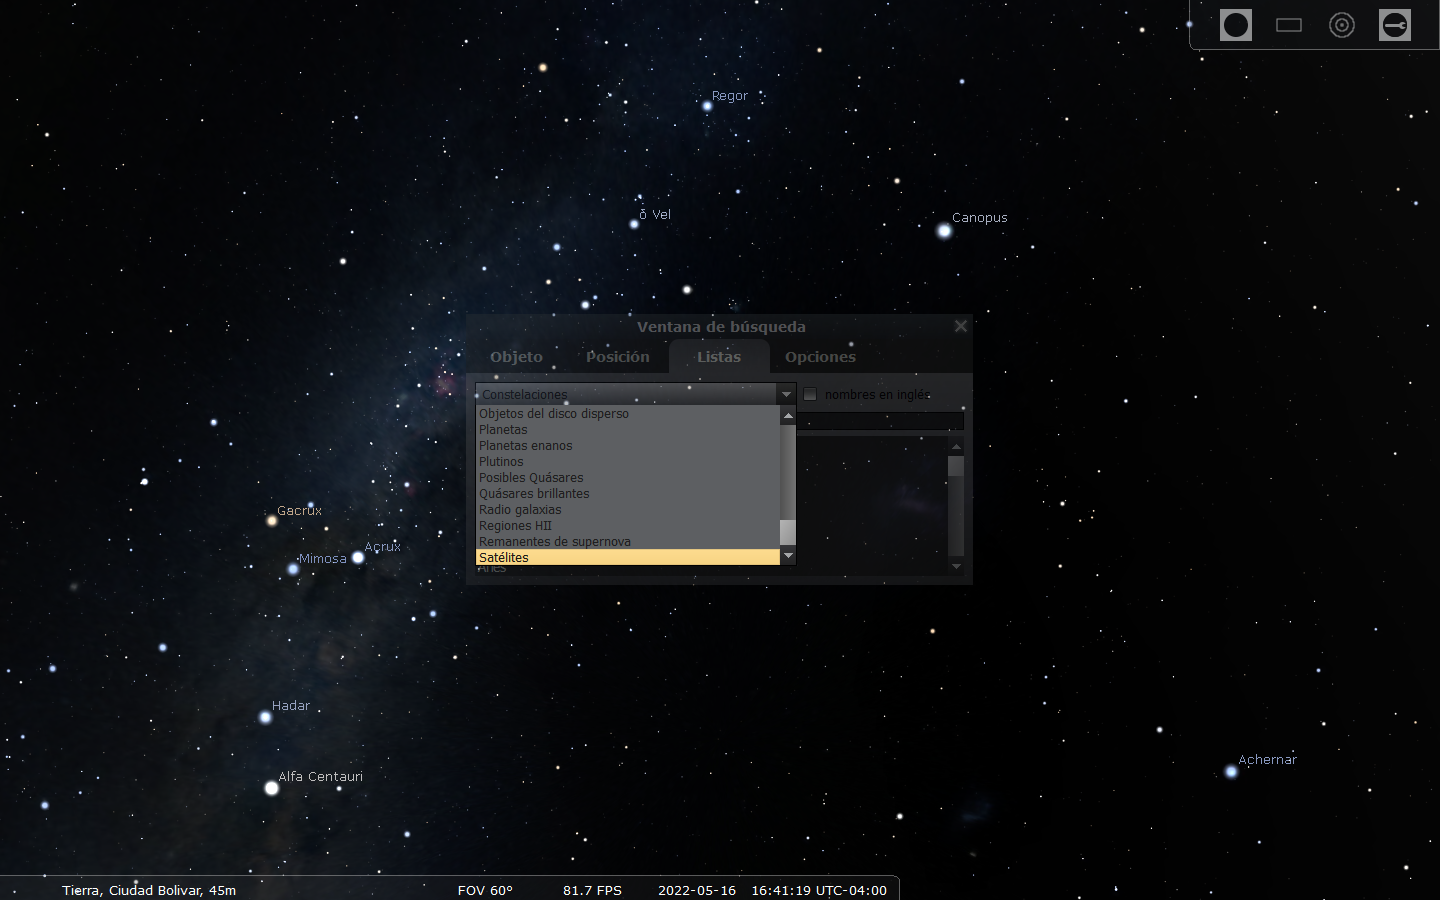Pick Plutinos from the dropdown list

pyautogui.click(x=627, y=462)
